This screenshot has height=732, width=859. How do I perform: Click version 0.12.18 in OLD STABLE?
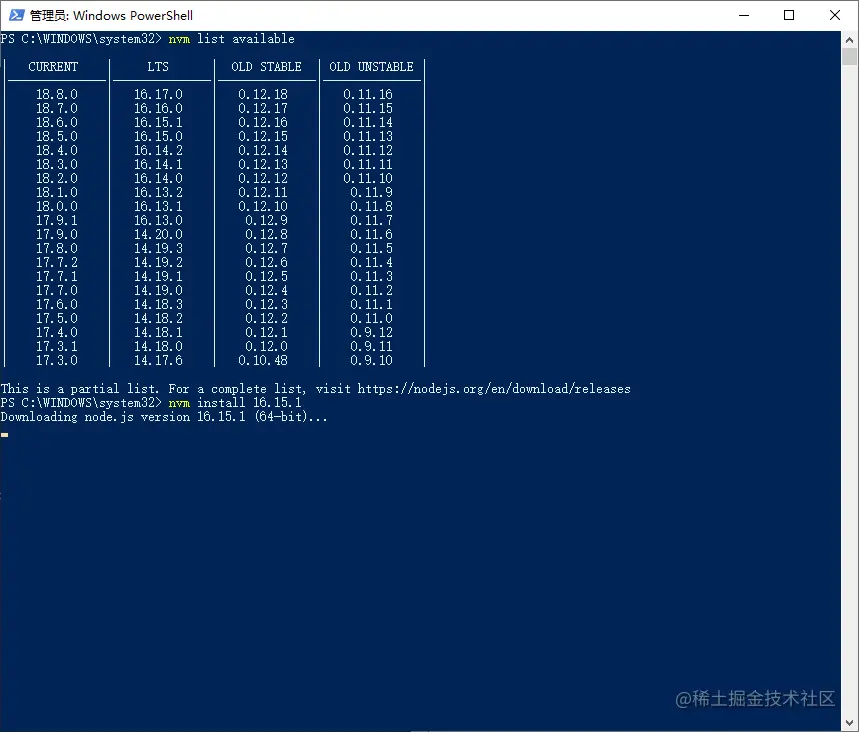point(263,94)
